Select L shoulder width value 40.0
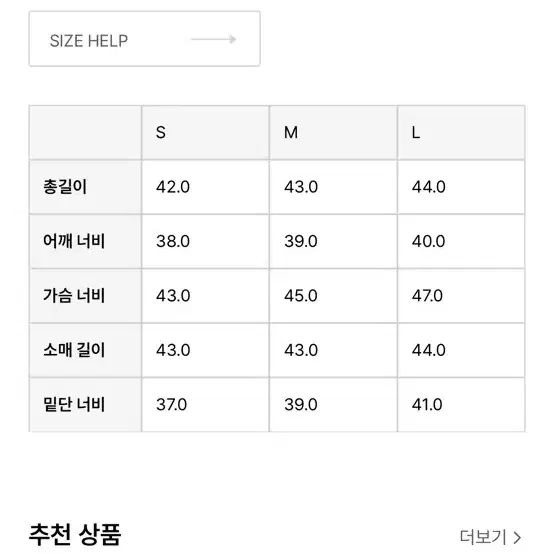This screenshot has height=554, width=554. [x=428, y=241]
